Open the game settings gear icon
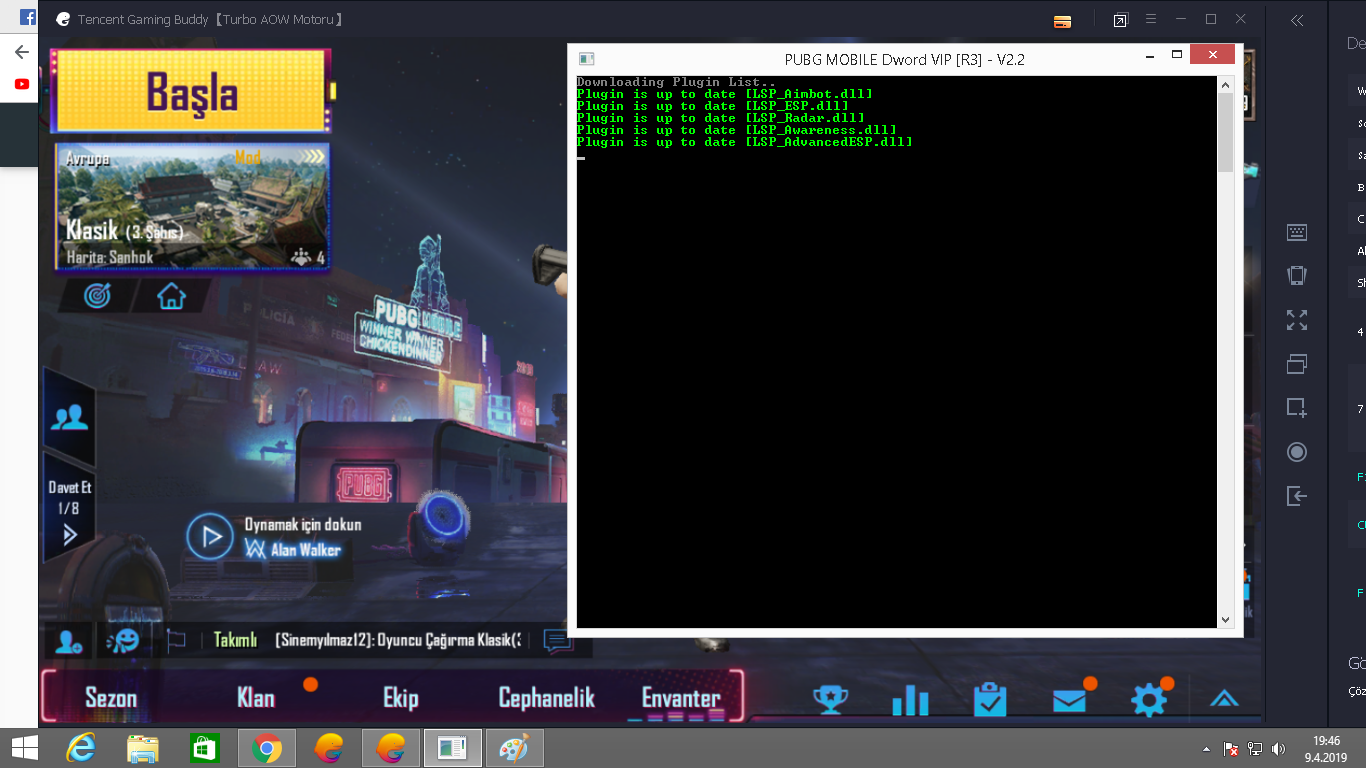This screenshot has width=1366, height=768. coord(1148,700)
